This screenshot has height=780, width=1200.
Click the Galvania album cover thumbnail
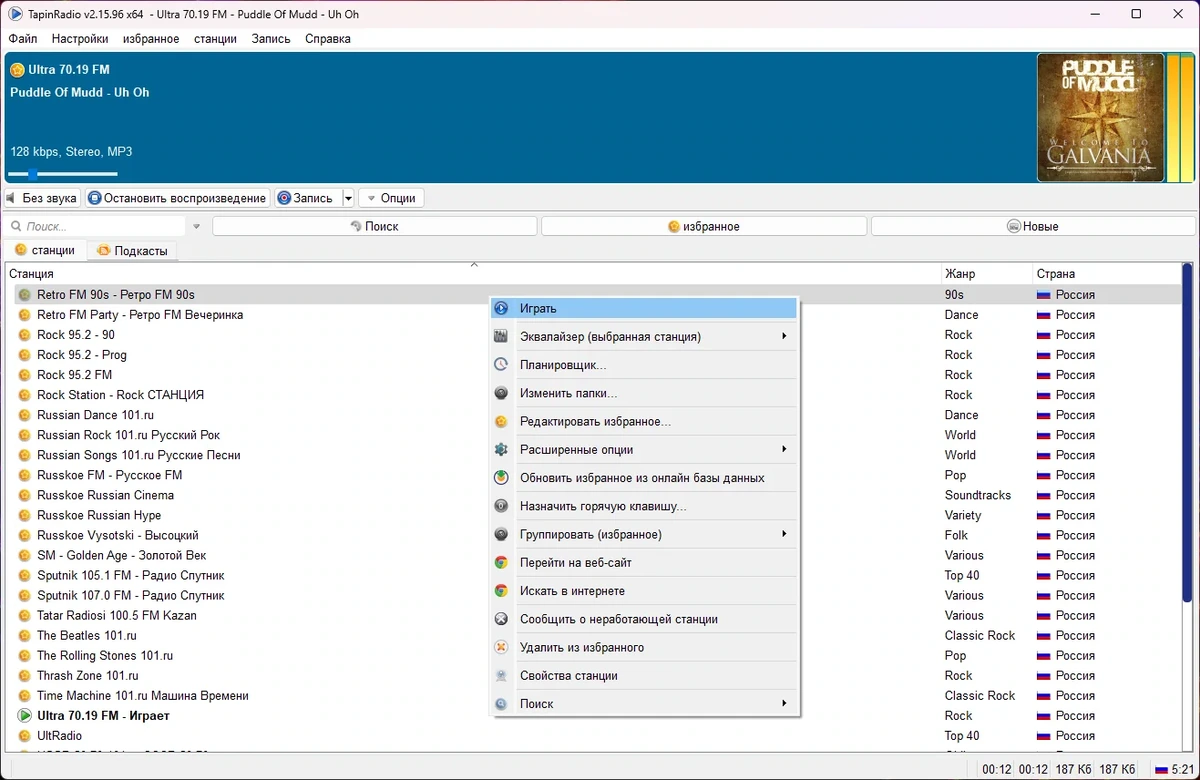pyautogui.click(x=1100, y=118)
